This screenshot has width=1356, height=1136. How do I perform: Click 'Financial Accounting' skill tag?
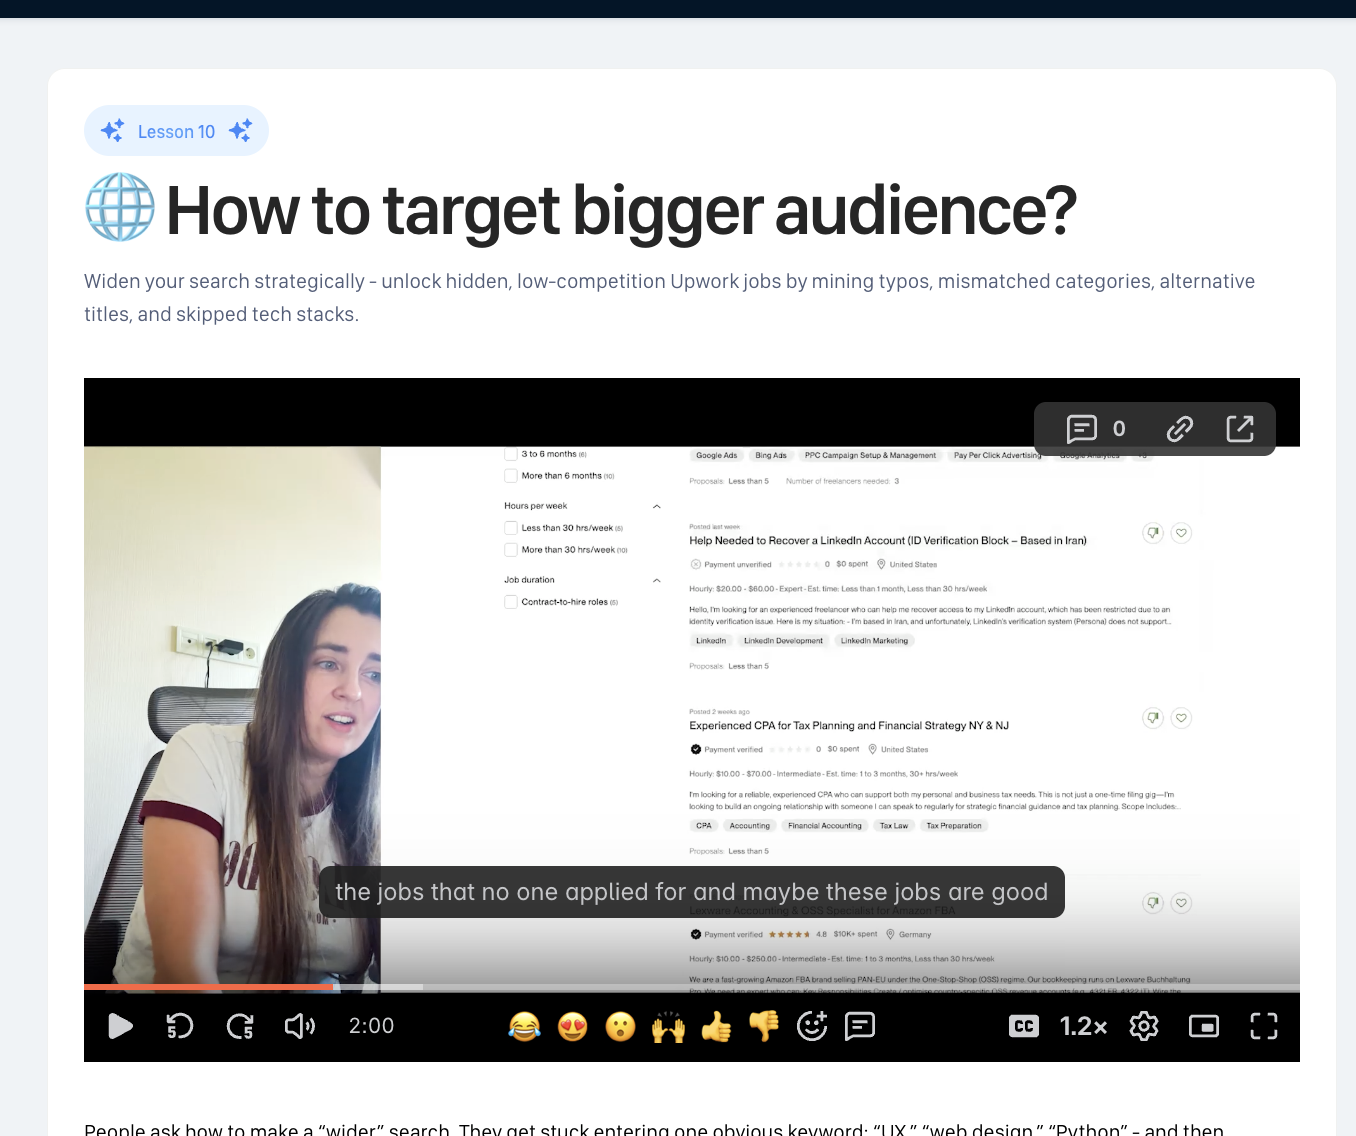pyautogui.click(x=825, y=826)
